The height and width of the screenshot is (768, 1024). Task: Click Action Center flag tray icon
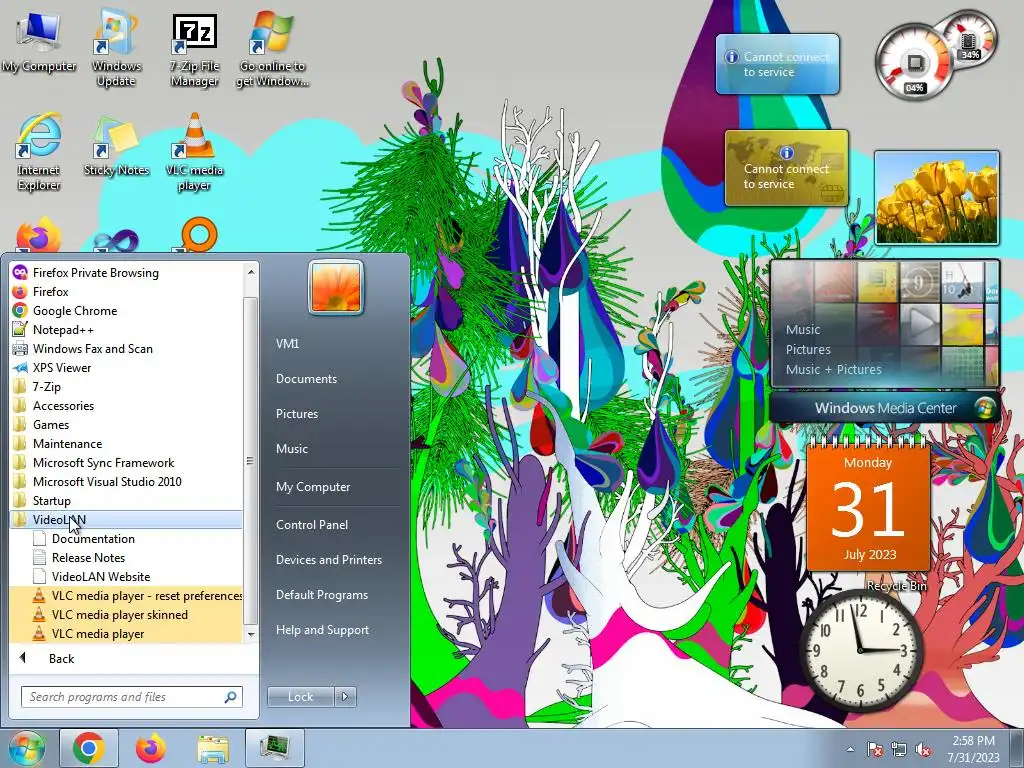[875, 749]
